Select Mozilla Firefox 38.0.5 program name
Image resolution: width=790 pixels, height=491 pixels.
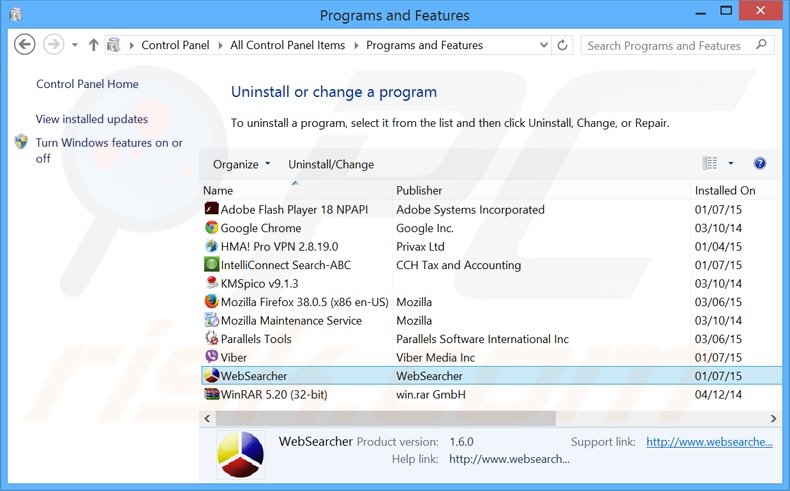tap(304, 302)
